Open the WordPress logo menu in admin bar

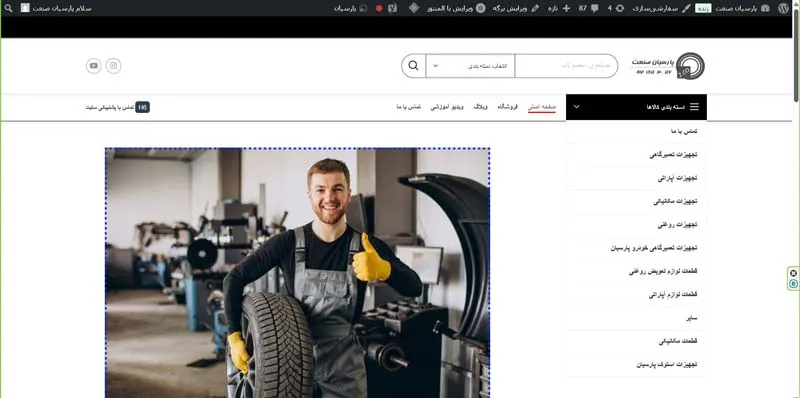click(x=783, y=8)
